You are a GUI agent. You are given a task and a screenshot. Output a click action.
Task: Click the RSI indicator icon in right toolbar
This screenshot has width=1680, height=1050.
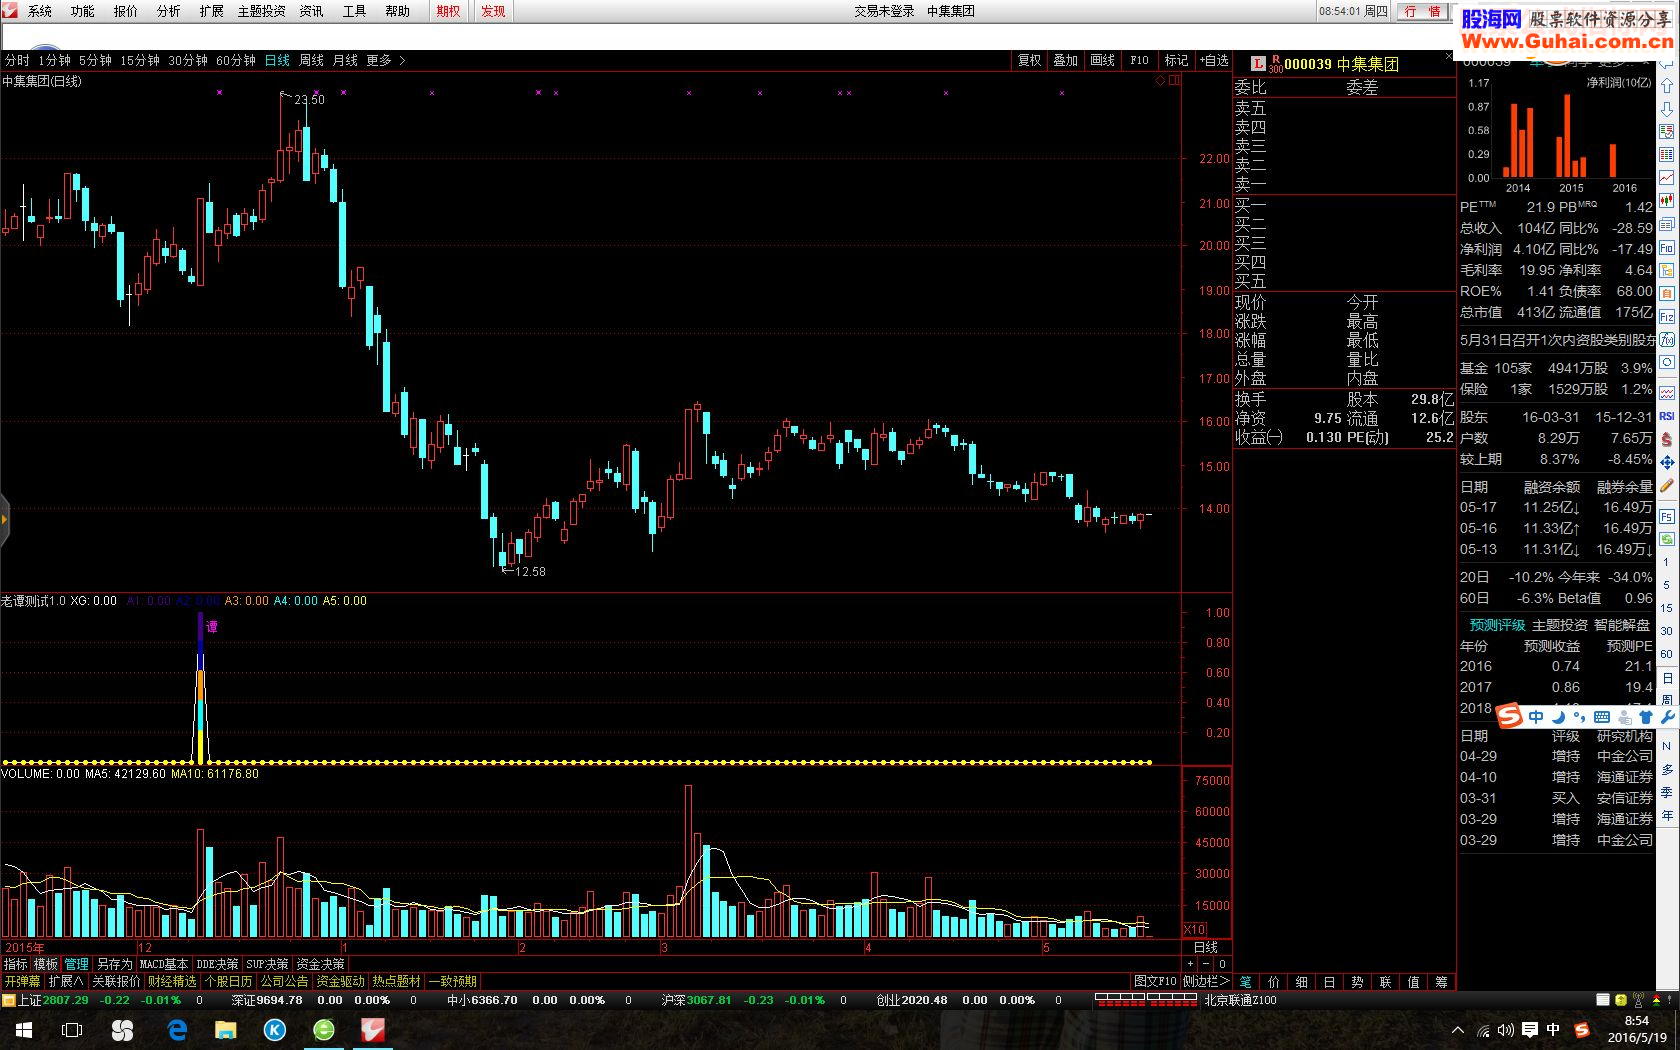[x=1667, y=416]
